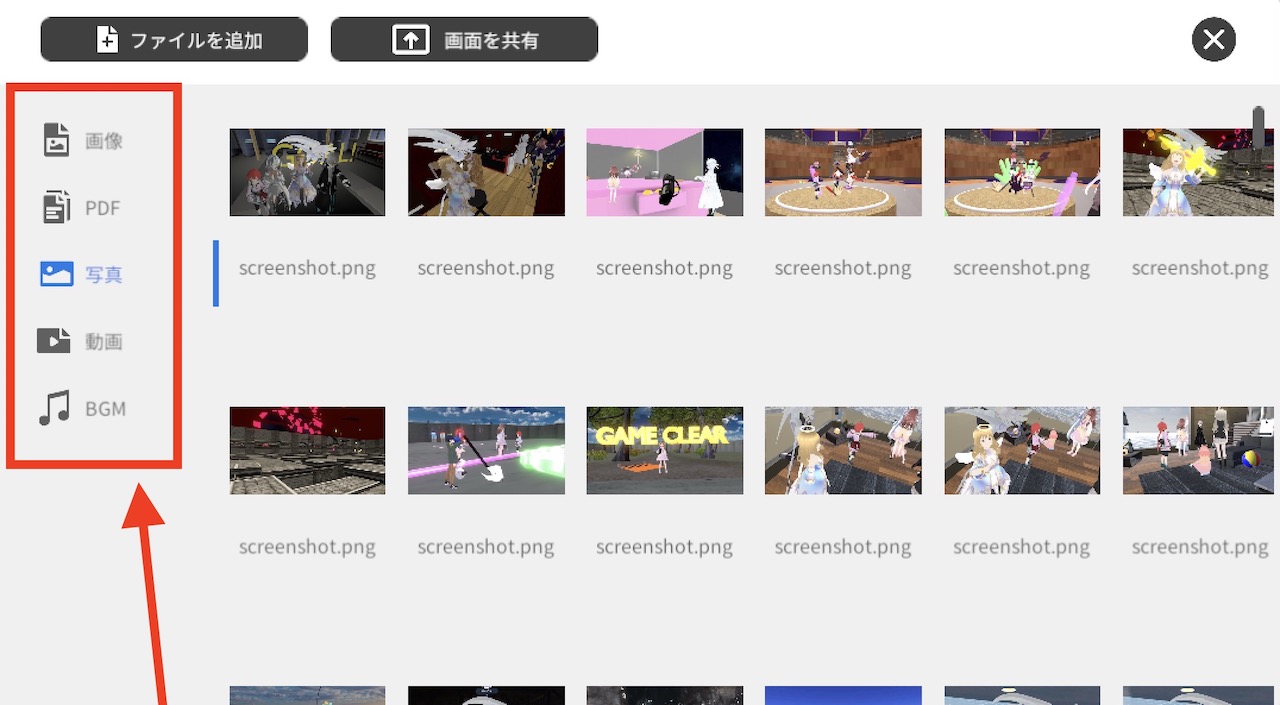Screen dimensions: 1280x705
Task: Click the video play icon
Action: click(54, 341)
